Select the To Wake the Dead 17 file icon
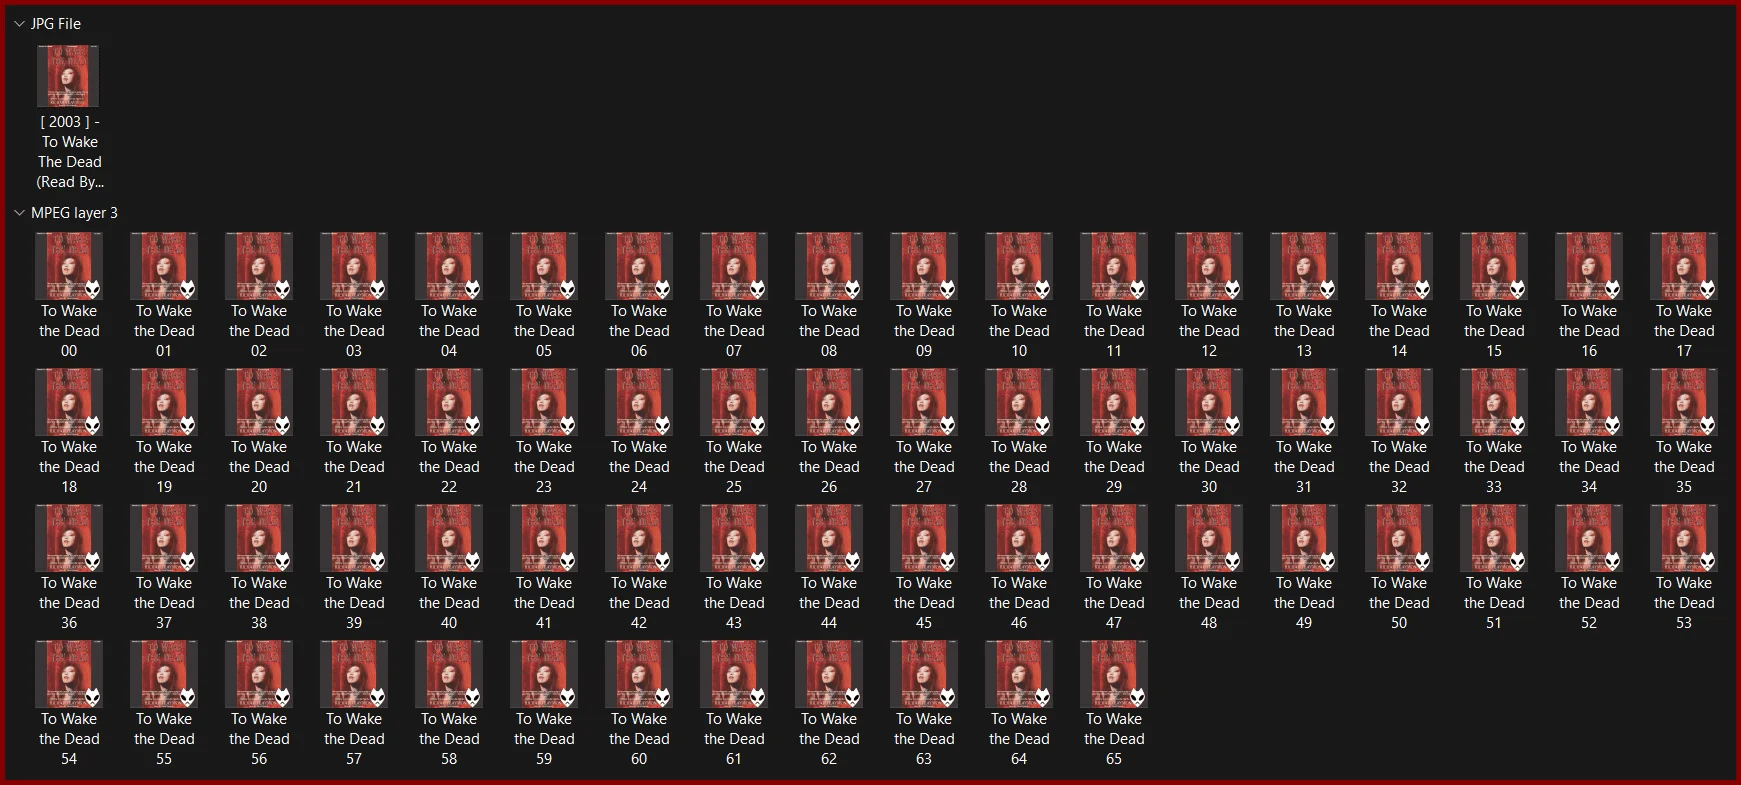The image size is (1741, 785). (x=1684, y=266)
